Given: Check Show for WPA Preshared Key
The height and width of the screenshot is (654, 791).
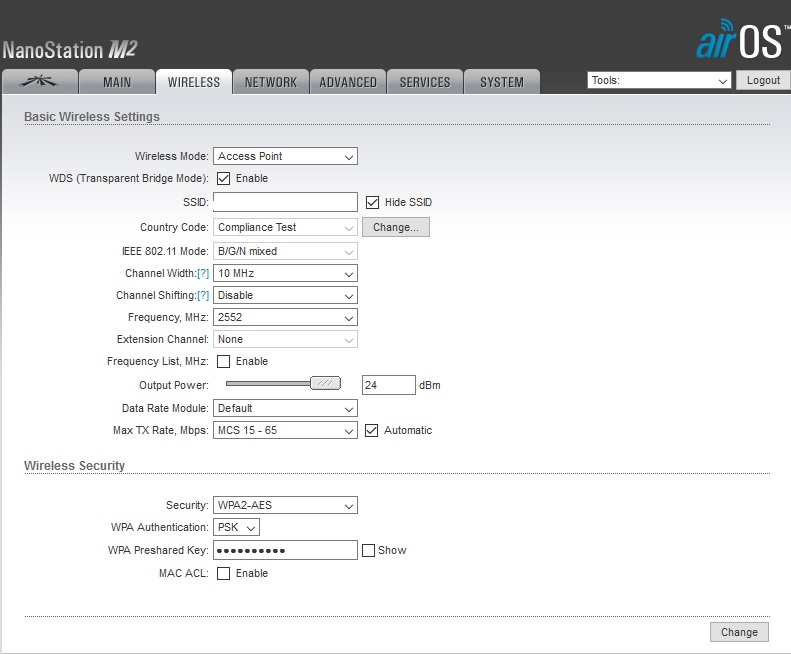Looking at the screenshot, I should (368, 550).
